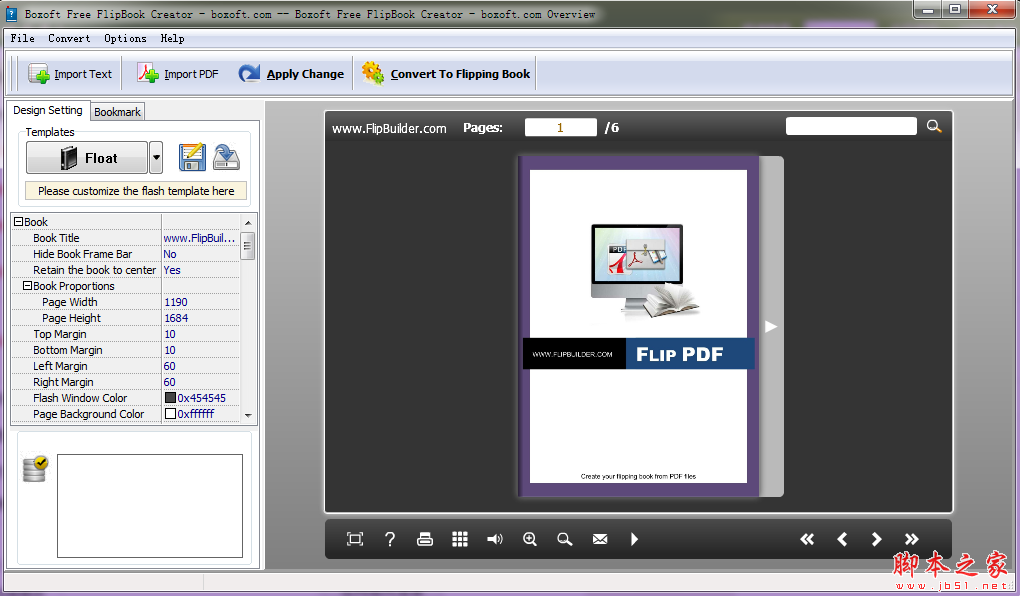The width and height of the screenshot is (1020, 597).
Task: Open the Float template dropdown
Action: tap(156, 157)
